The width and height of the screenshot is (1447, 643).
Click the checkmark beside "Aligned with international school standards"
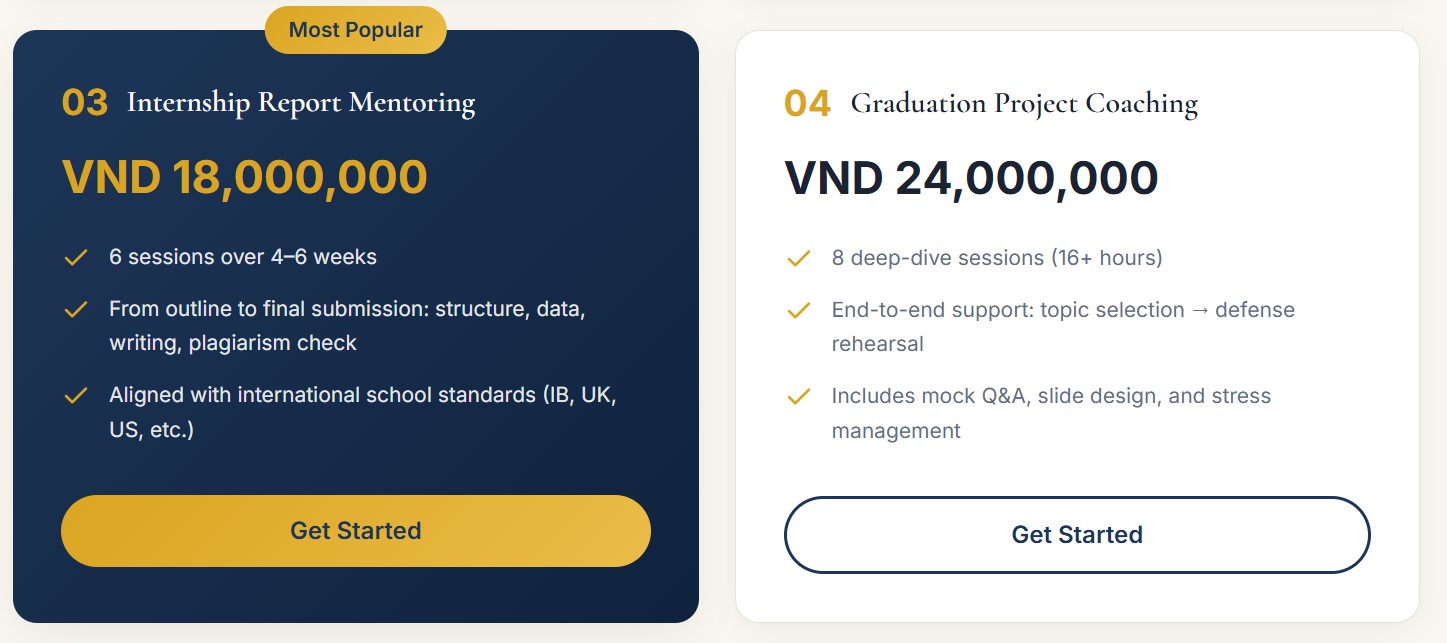[76, 396]
